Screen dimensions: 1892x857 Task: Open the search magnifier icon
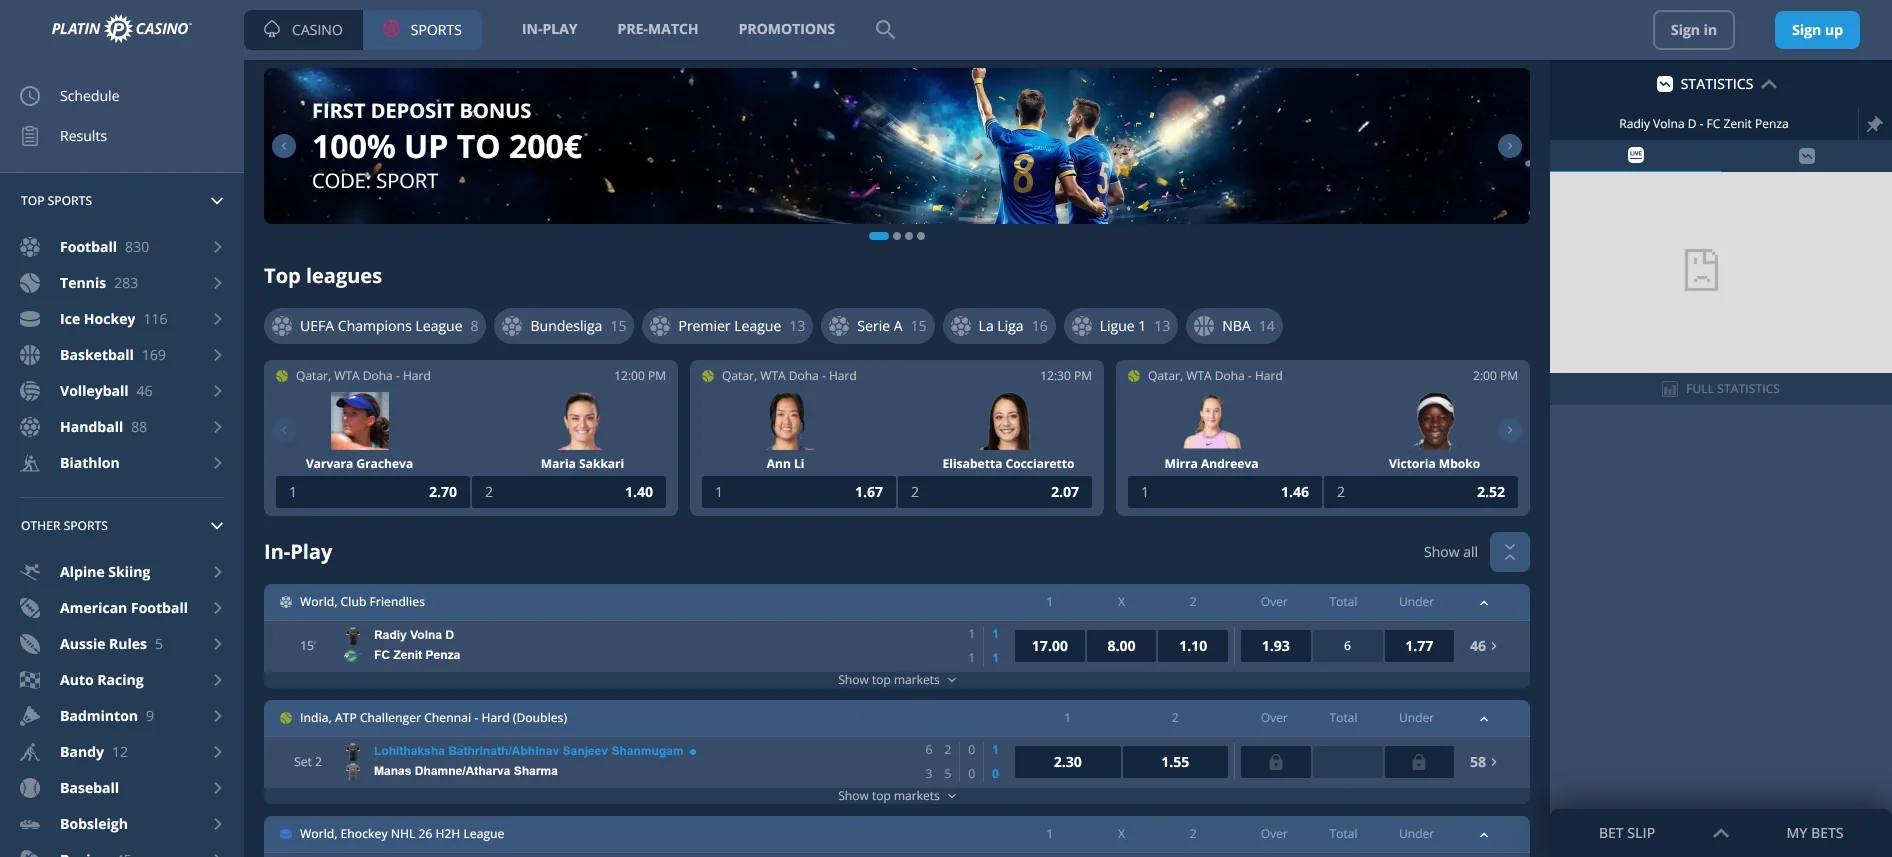pos(885,29)
